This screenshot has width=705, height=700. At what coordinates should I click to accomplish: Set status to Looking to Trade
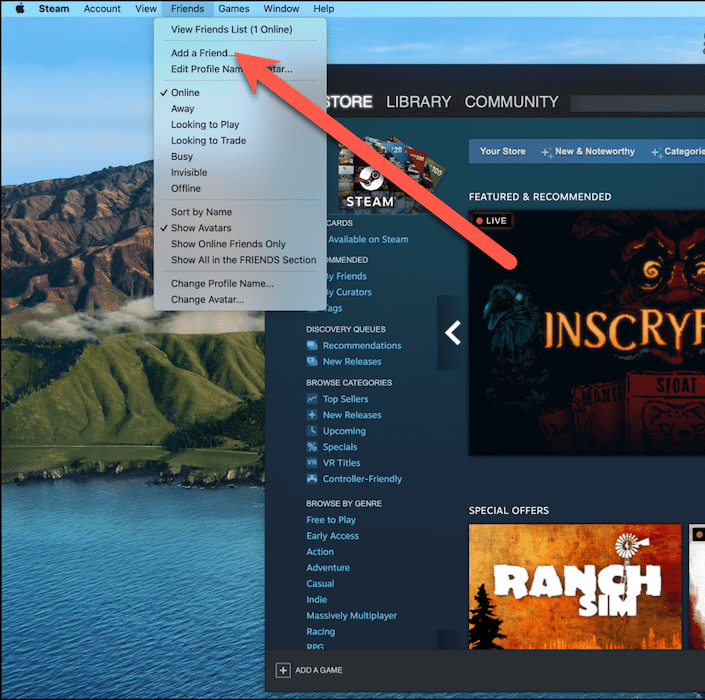pos(208,141)
